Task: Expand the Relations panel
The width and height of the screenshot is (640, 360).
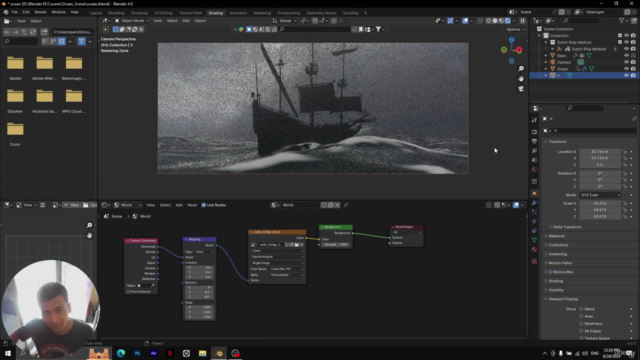Action: pos(556,236)
